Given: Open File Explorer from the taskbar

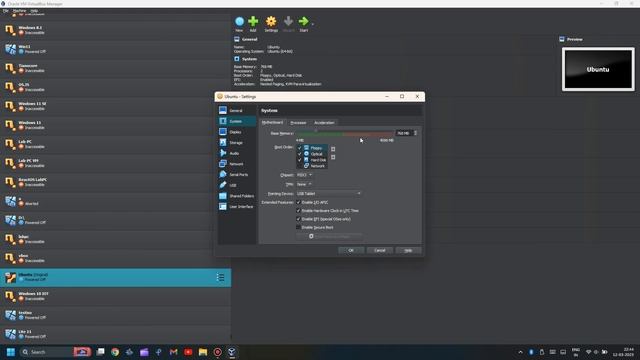Looking at the screenshot, I should [x=203, y=352].
